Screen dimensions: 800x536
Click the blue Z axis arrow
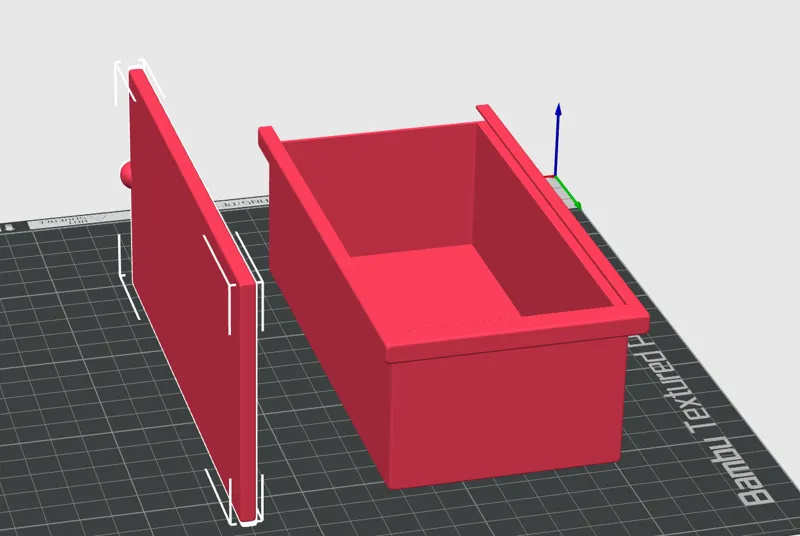[x=558, y=139]
